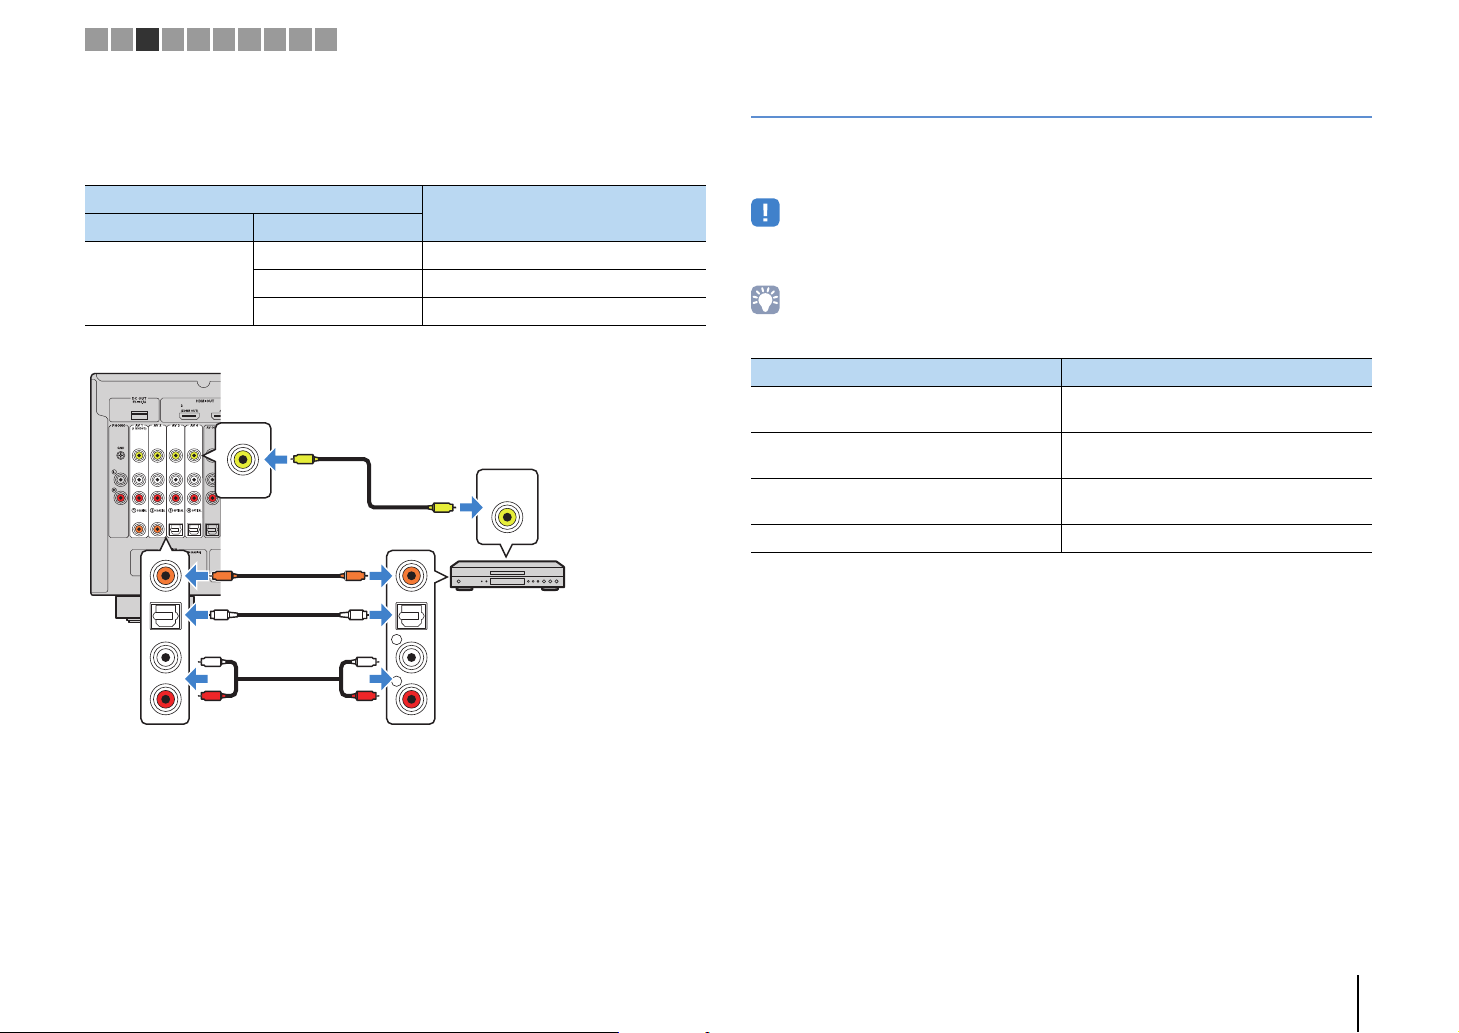Click the enlarged square optical jack on the receiver side
Viewport: 1459px width, 1033px height.
[x=164, y=616]
